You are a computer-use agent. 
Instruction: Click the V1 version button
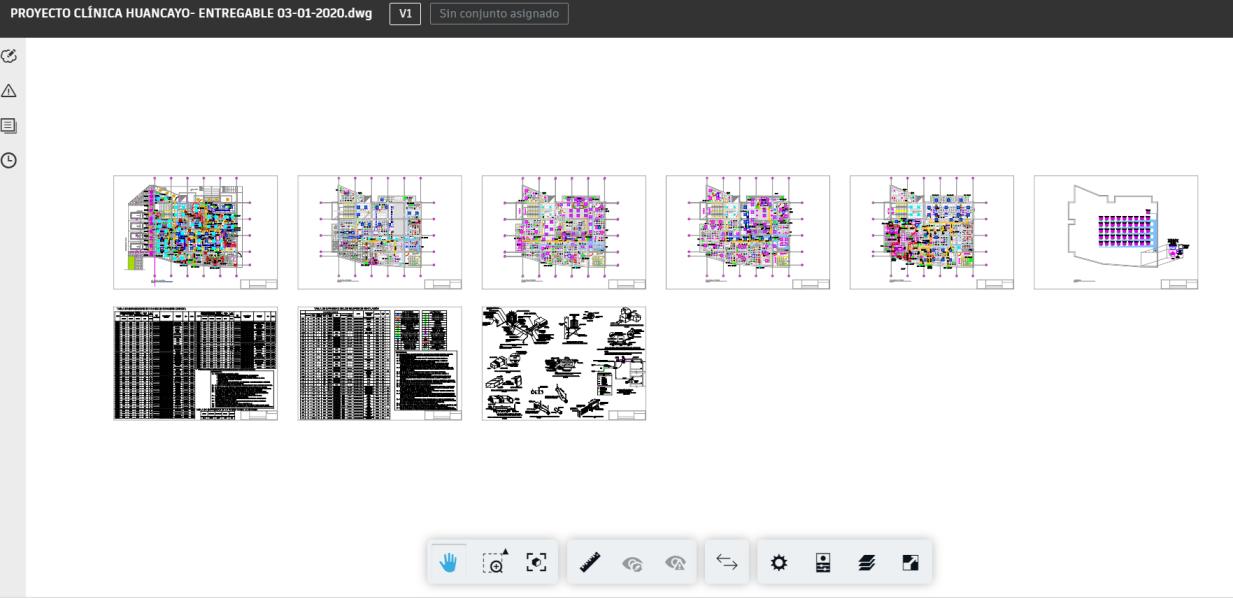pos(405,14)
